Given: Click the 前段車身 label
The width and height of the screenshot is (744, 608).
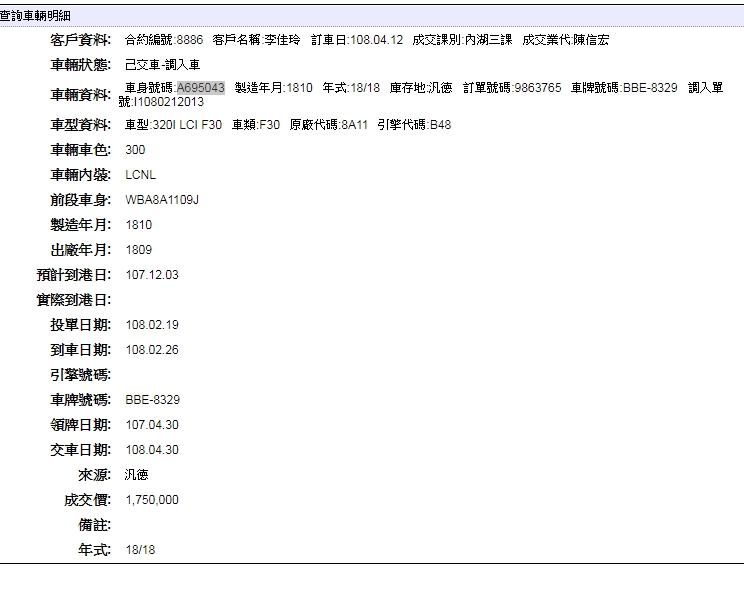Looking at the screenshot, I should point(81,200).
